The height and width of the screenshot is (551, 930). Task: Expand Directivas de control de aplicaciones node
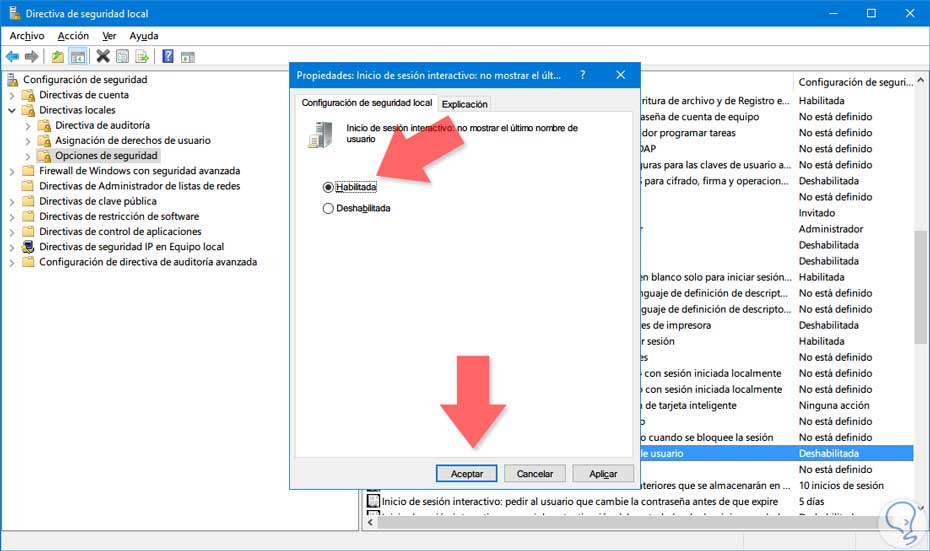[x=12, y=232]
